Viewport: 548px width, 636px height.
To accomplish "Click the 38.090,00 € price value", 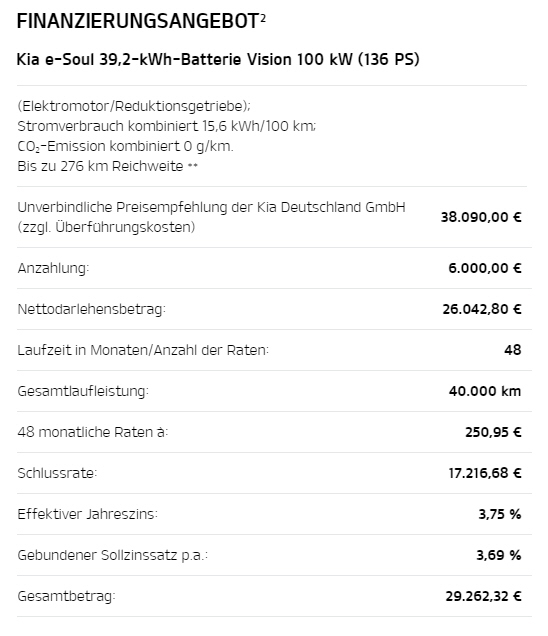I will 481,217.
